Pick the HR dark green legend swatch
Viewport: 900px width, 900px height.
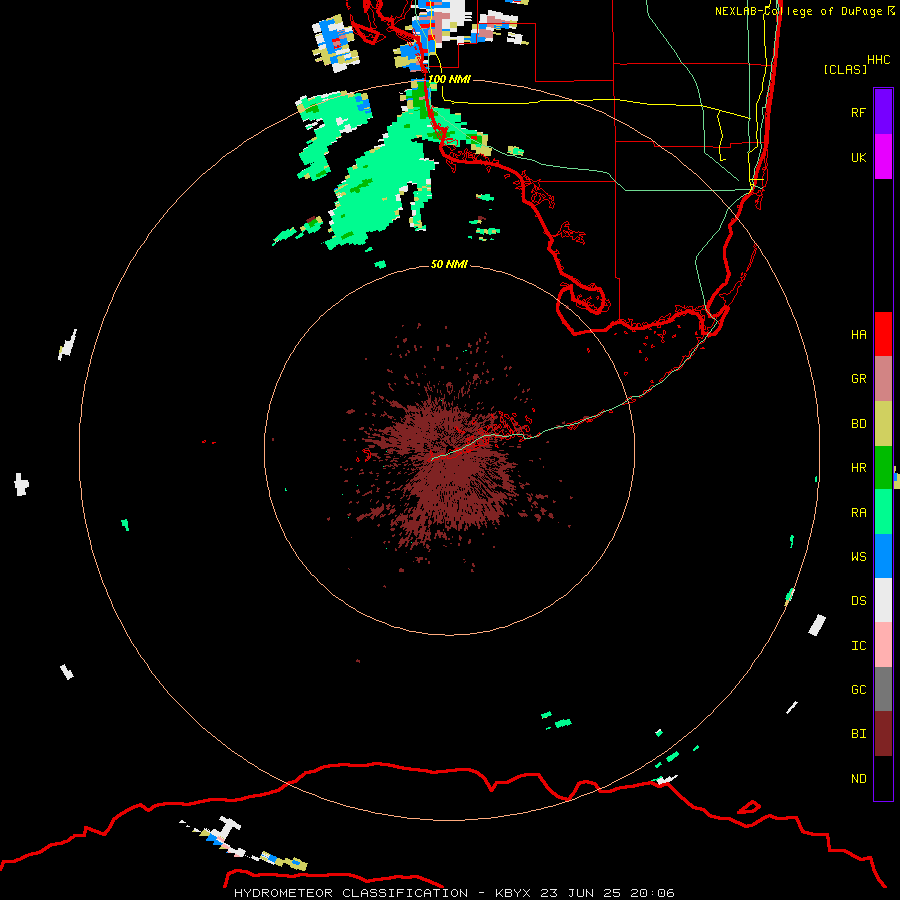coord(883,467)
